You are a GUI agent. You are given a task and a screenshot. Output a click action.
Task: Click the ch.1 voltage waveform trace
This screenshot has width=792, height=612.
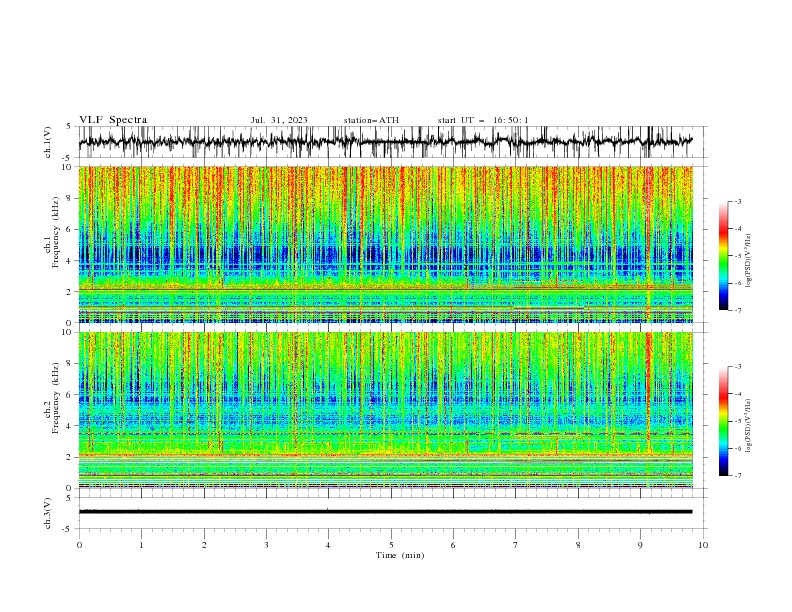(386, 142)
